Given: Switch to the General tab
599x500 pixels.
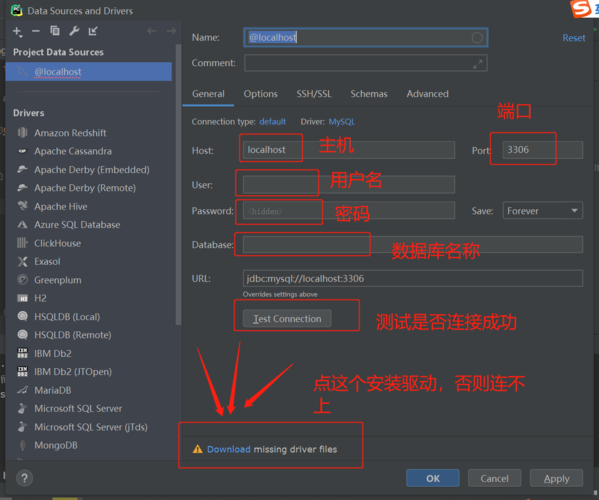Looking at the screenshot, I should [x=208, y=94].
